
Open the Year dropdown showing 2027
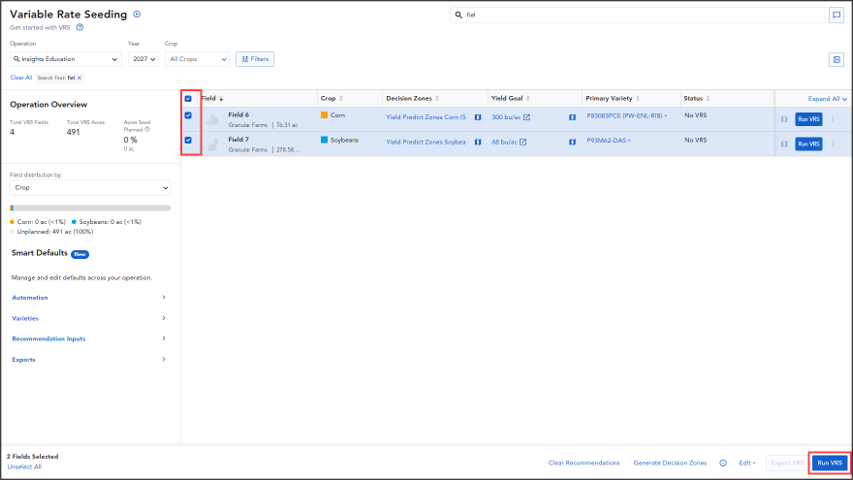point(143,59)
